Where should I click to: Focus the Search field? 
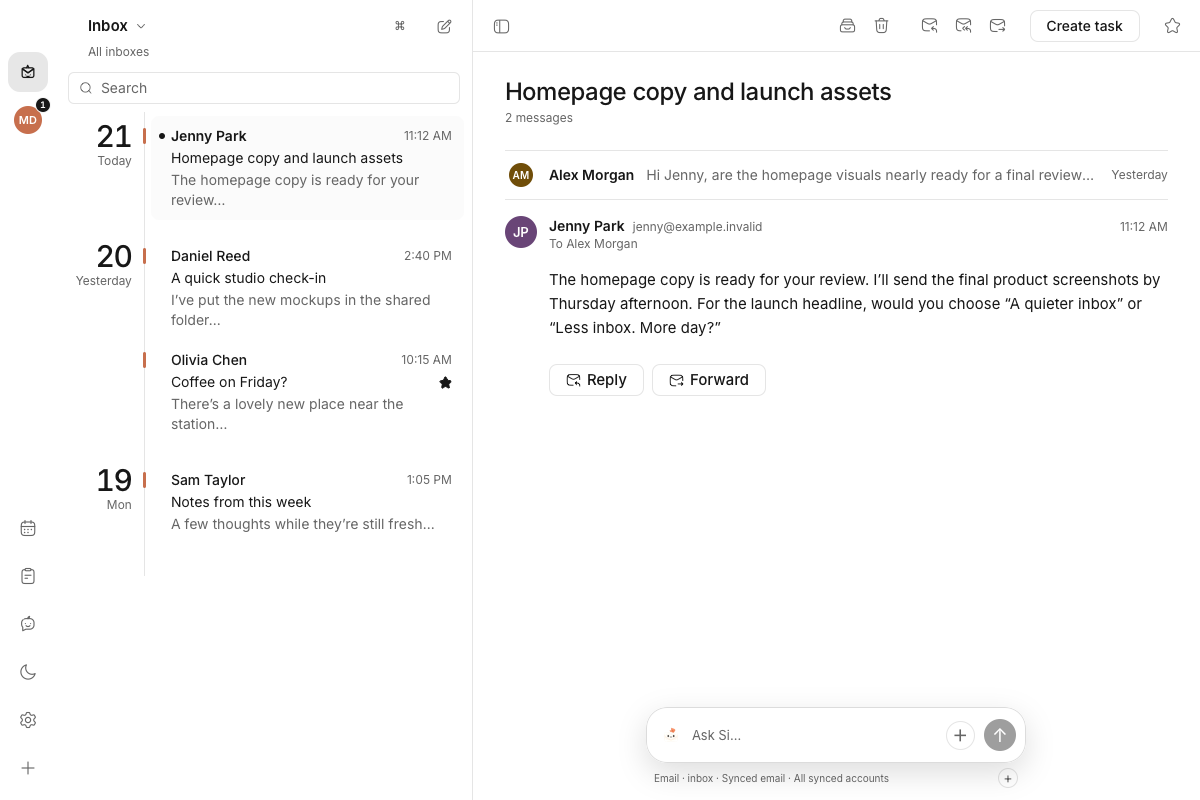pyautogui.click(x=264, y=88)
